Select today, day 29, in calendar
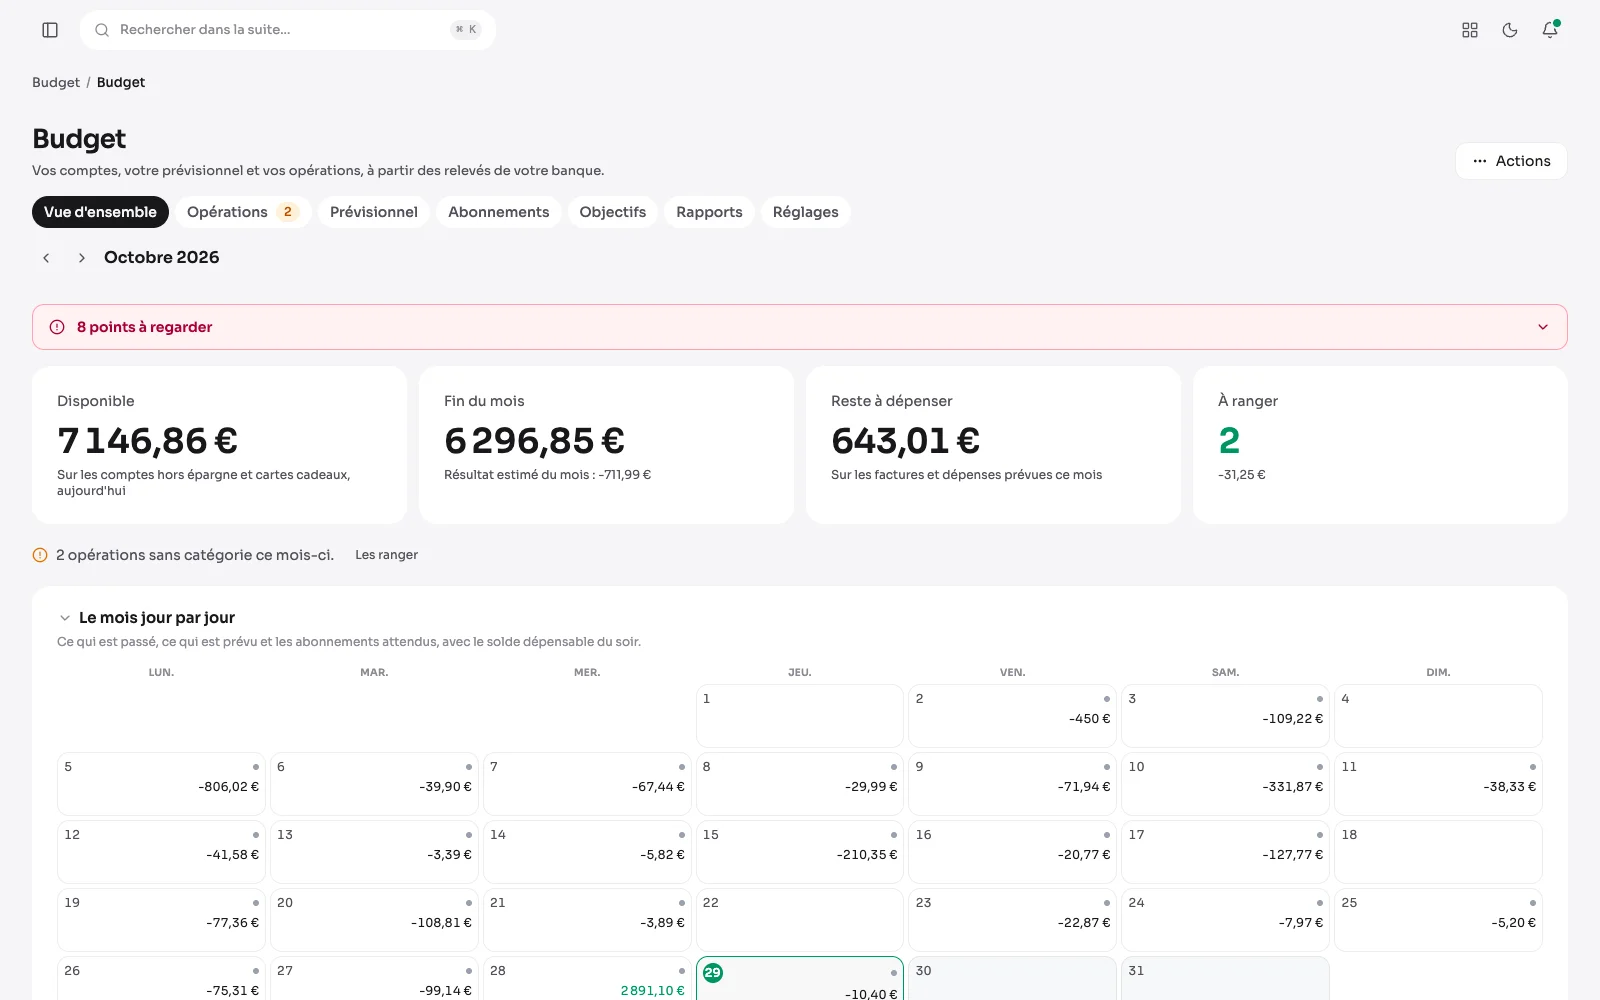Screen dimensions: 1600x1000 pos(800,979)
